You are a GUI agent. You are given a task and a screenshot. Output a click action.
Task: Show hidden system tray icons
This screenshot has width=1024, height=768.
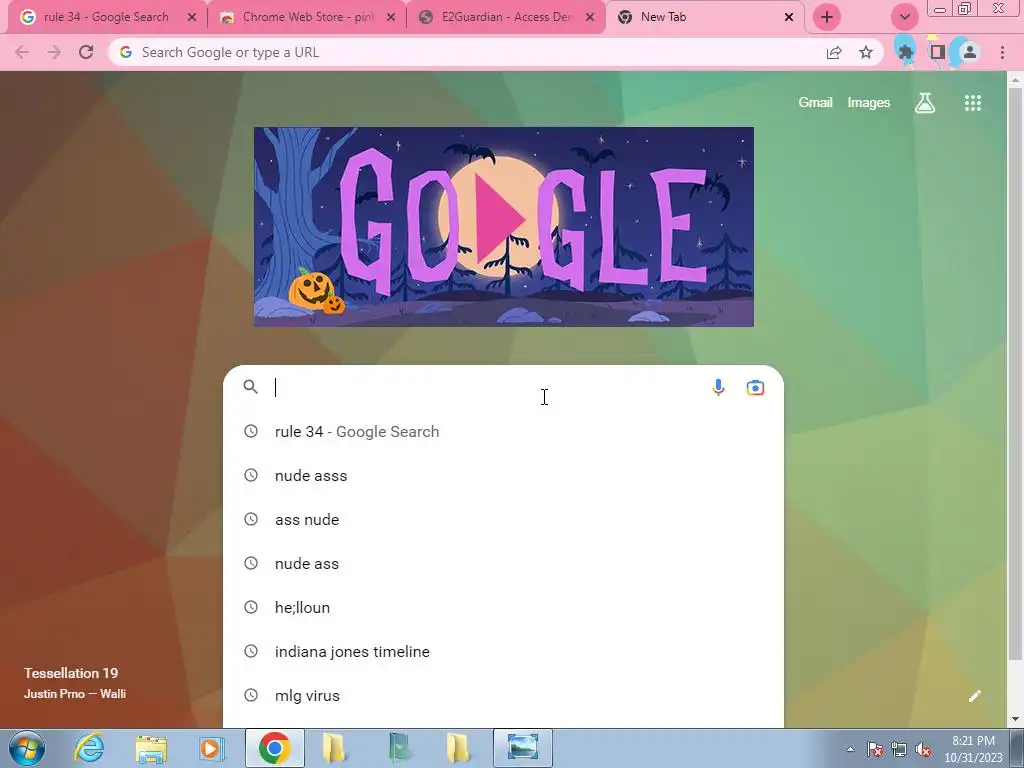850,749
